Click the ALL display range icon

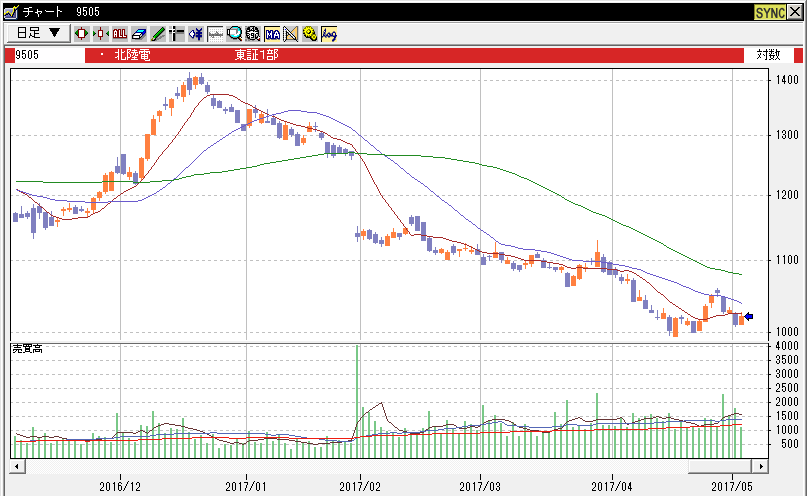click(120, 33)
